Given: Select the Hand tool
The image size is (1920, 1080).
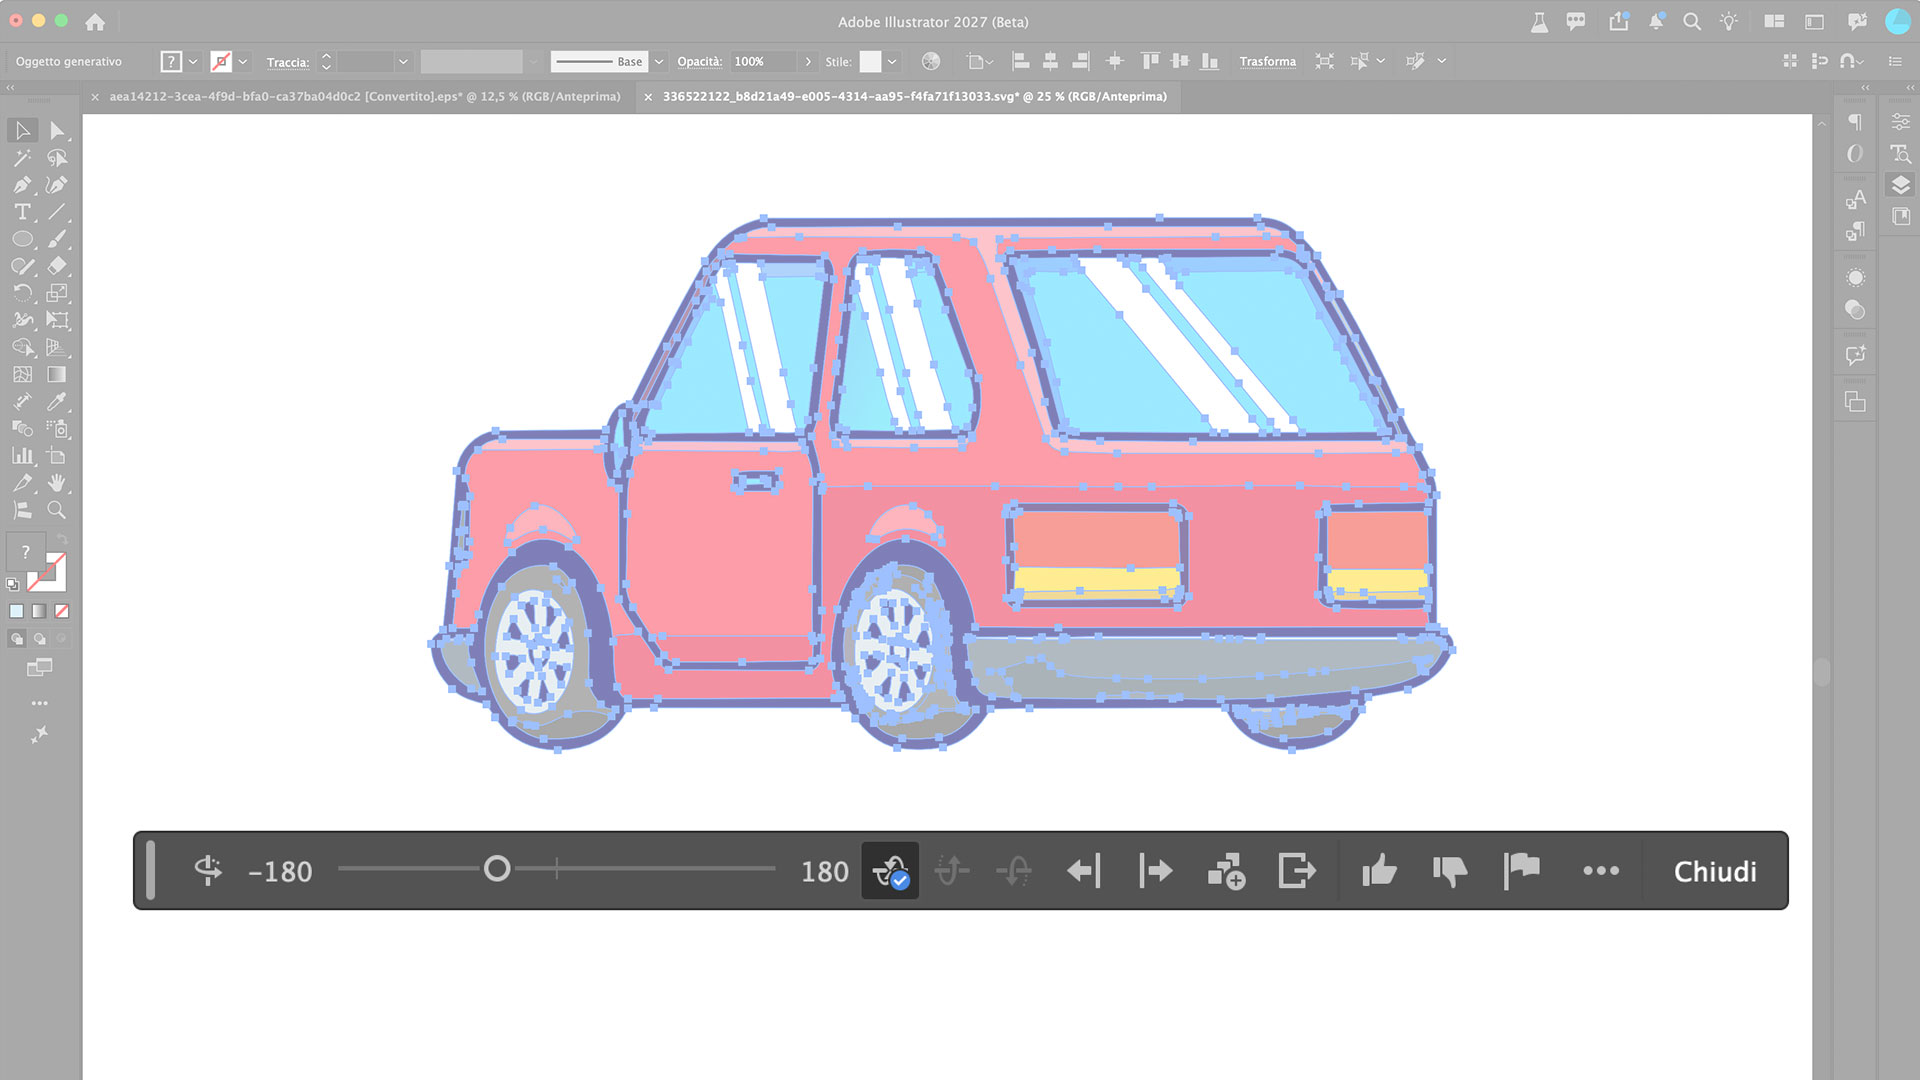Looking at the screenshot, I should [57, 483].
